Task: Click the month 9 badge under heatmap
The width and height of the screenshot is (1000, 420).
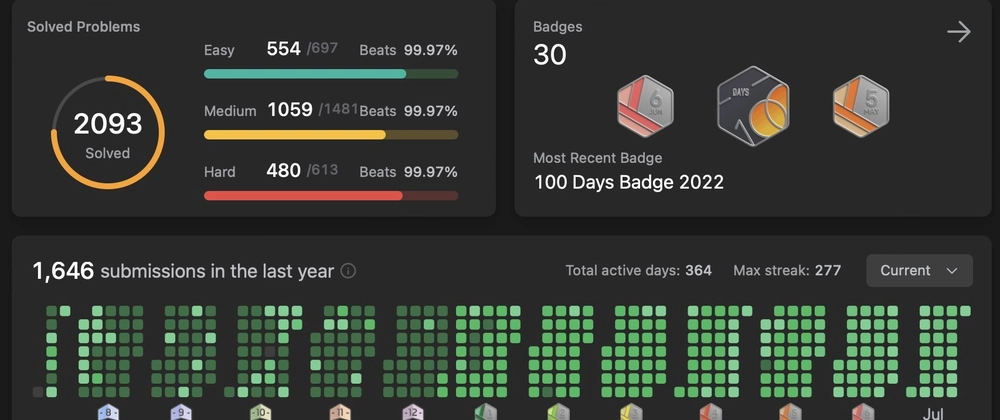Action: tap(181, 412)
